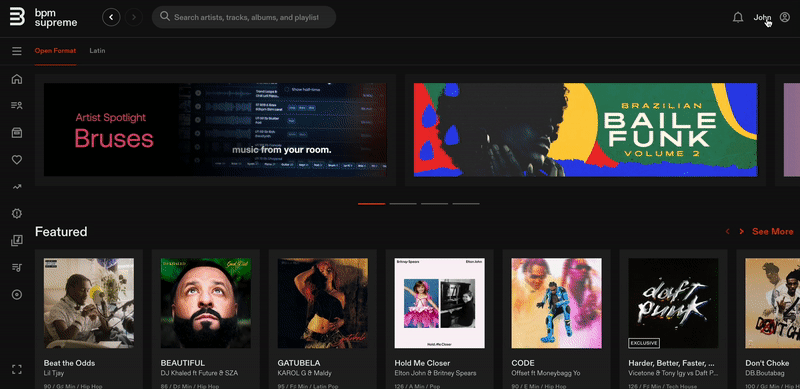
Task: Open the BEAUTIFUL album cover
Action: pos(206,303)
